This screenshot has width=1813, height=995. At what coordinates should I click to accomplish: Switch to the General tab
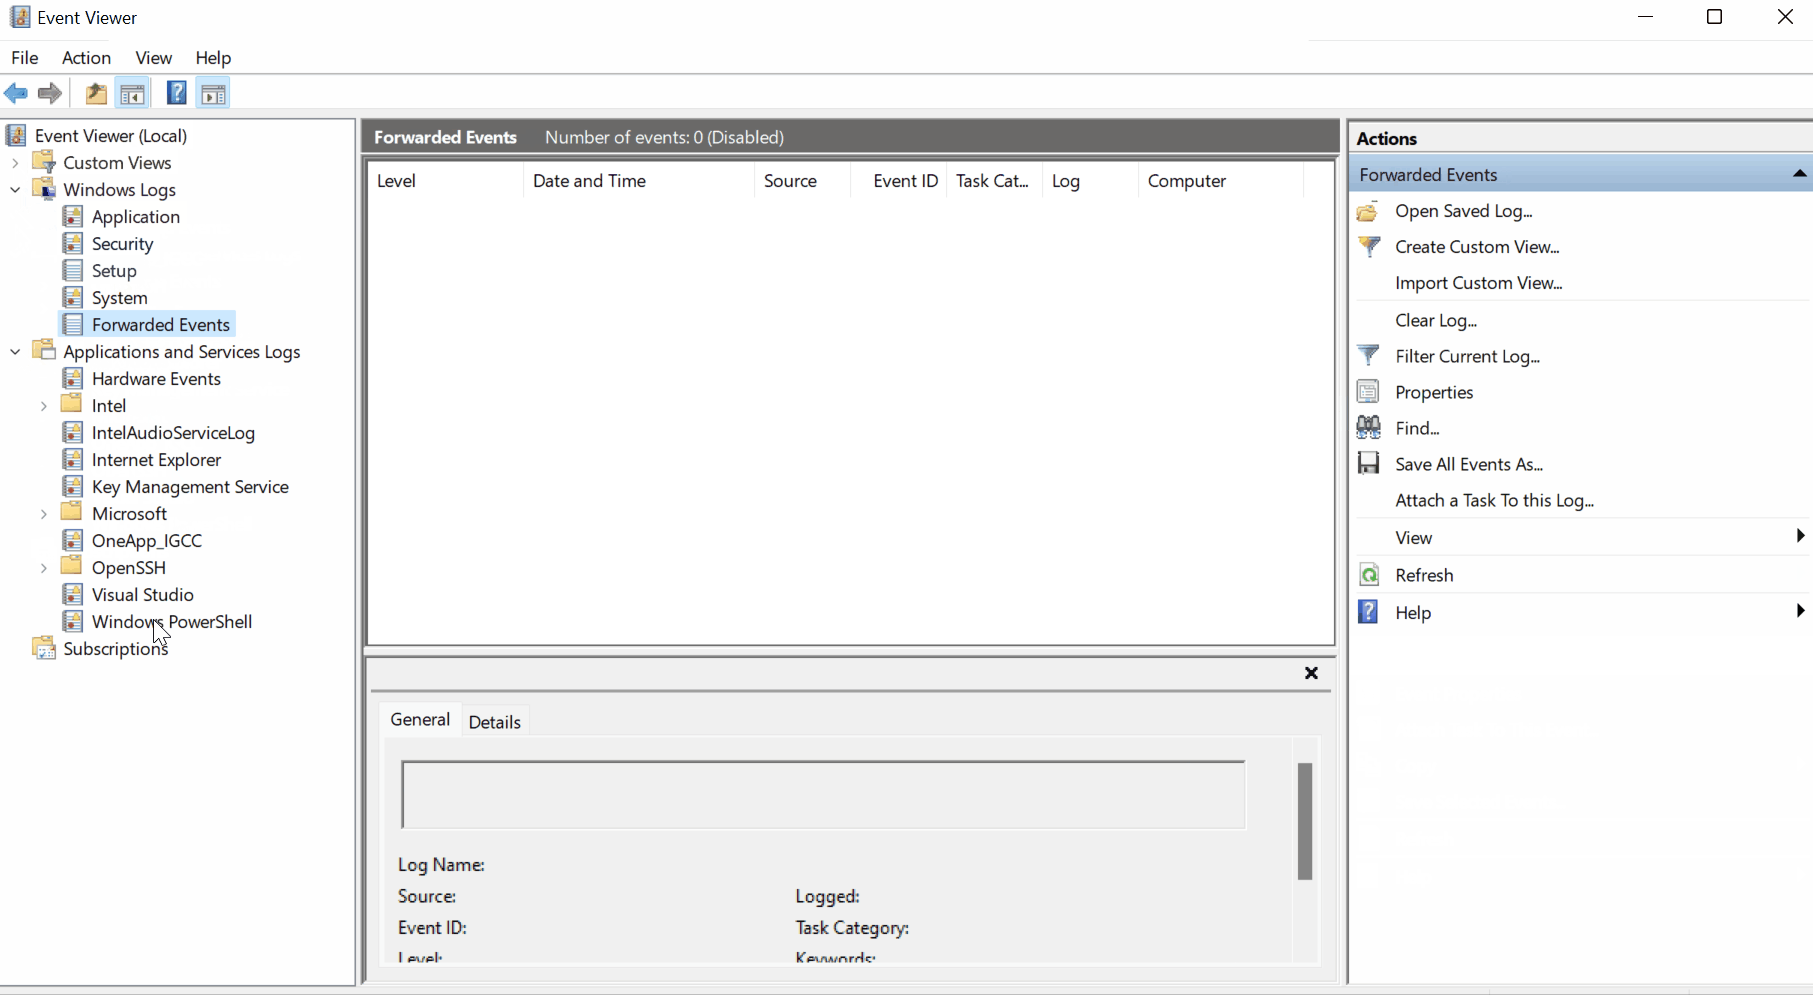tap(420, 719)
